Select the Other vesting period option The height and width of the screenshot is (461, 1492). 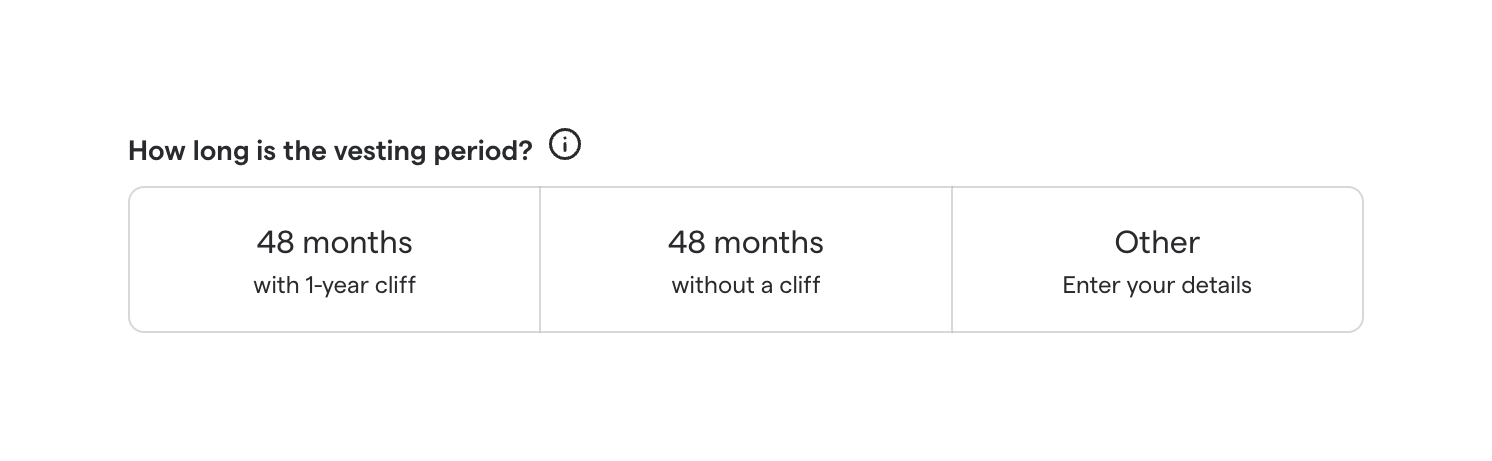coord(1157,260)
